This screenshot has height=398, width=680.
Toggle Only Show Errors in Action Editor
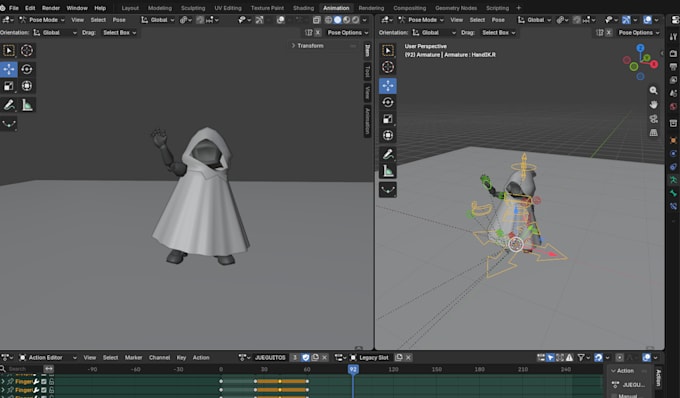[569, 358]
